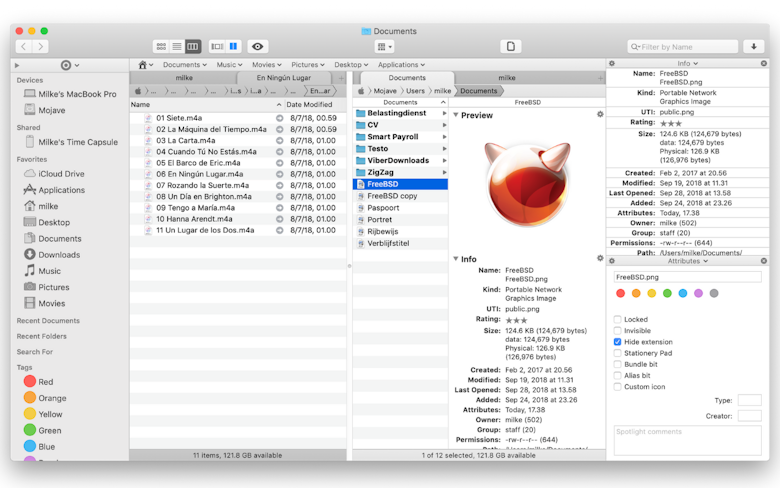Click the eye preview icon
Image resolution: width=780 pixels, height=488 pixels.
(x=257, y=47)
